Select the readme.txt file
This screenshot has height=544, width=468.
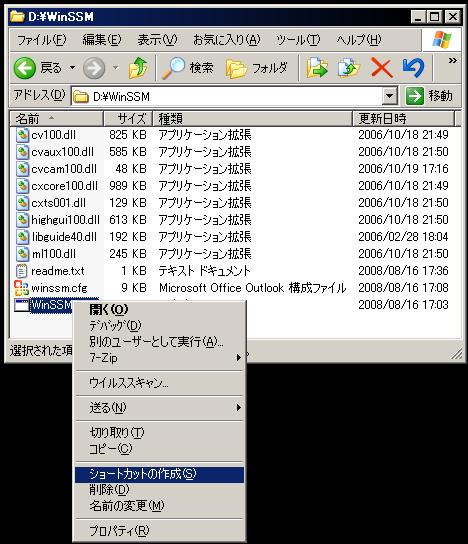click(x=58, y=271)
